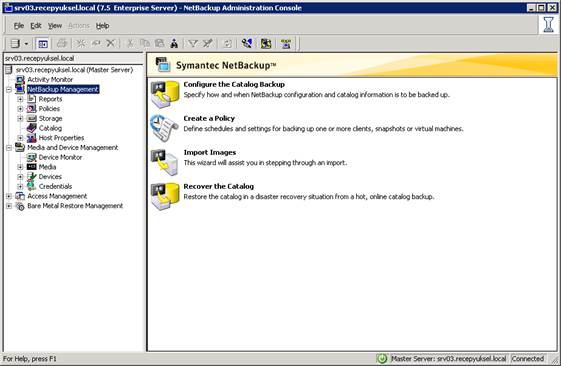Click the server name field above the tree
561x366 pixels.
73,58
